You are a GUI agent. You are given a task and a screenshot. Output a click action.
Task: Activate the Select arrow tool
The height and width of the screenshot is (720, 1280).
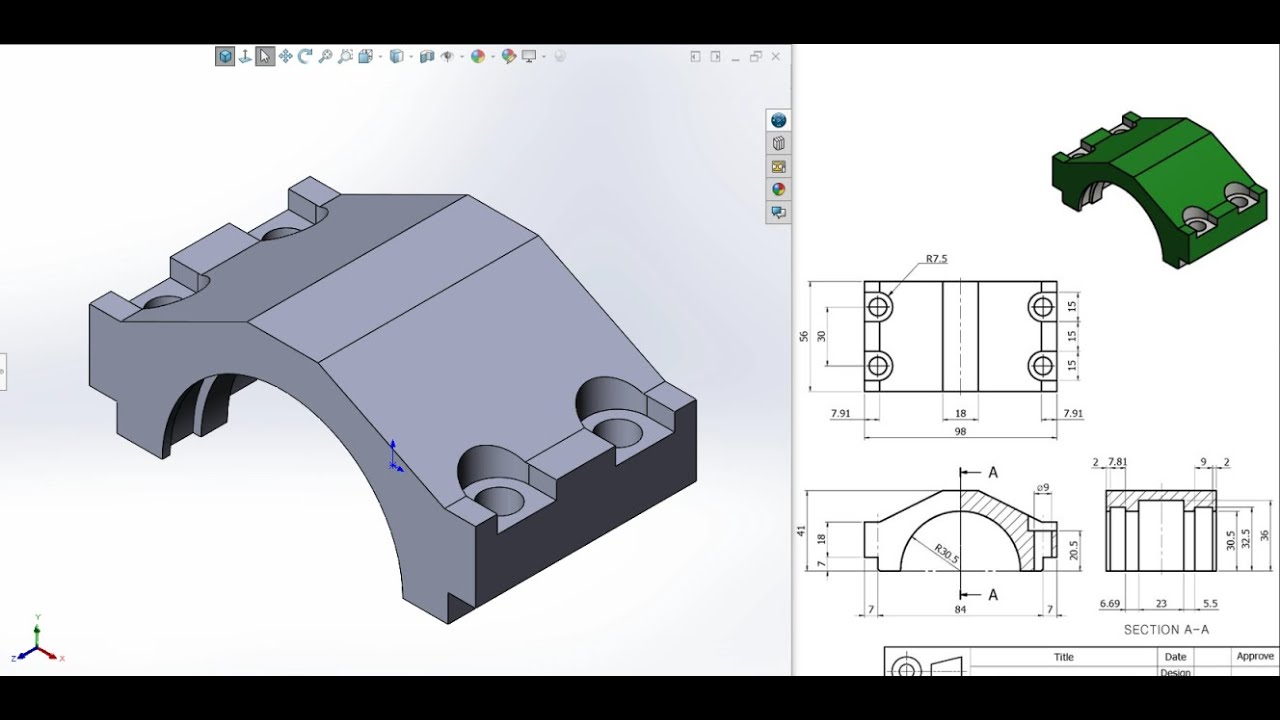click(x=265, y=56)
